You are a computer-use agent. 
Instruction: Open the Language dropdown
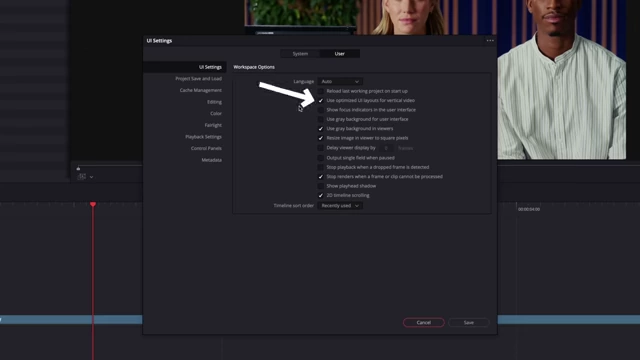(340, 82)
